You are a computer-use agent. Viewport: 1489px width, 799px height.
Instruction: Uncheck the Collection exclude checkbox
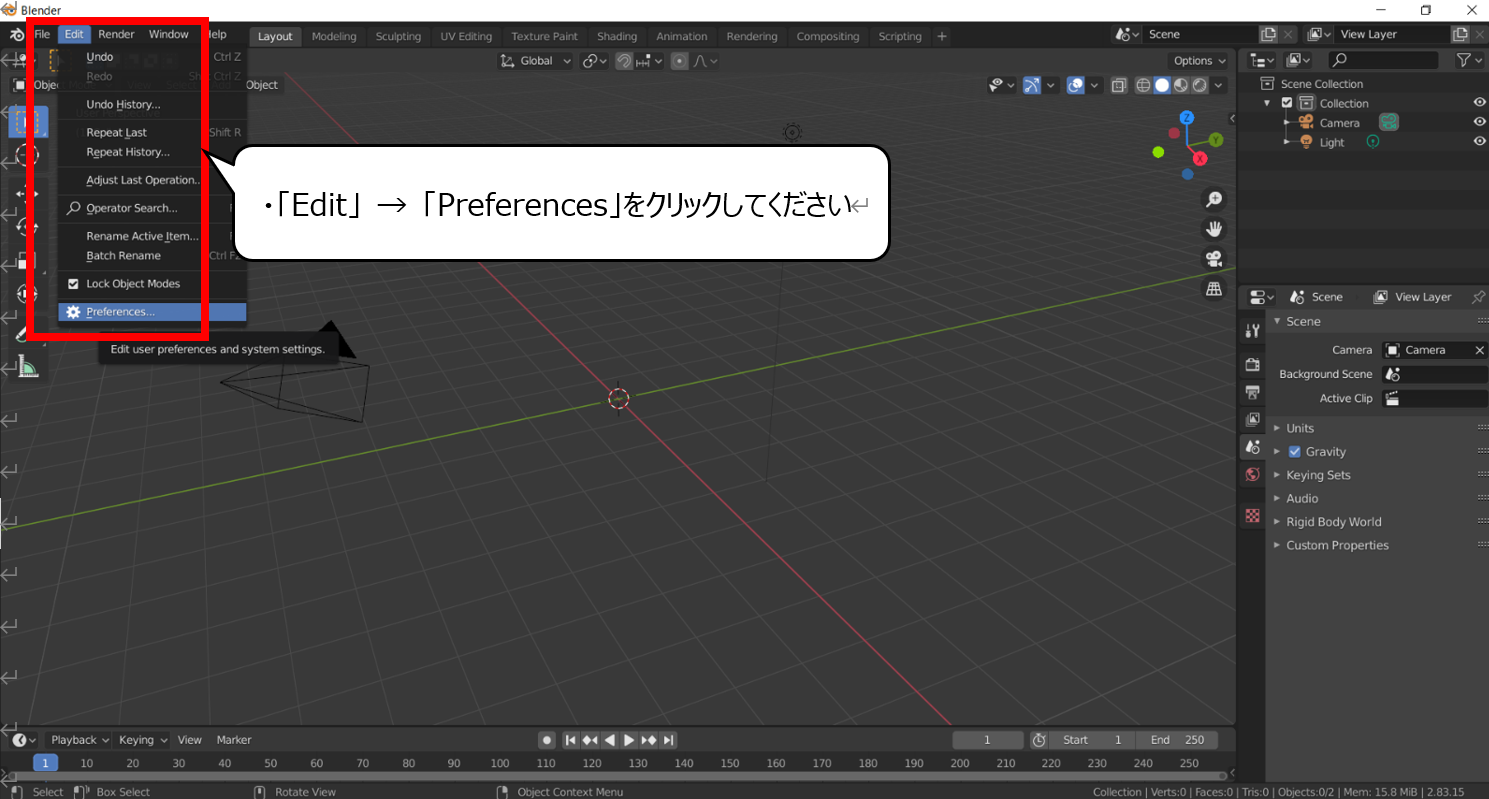coord(1287,103)
